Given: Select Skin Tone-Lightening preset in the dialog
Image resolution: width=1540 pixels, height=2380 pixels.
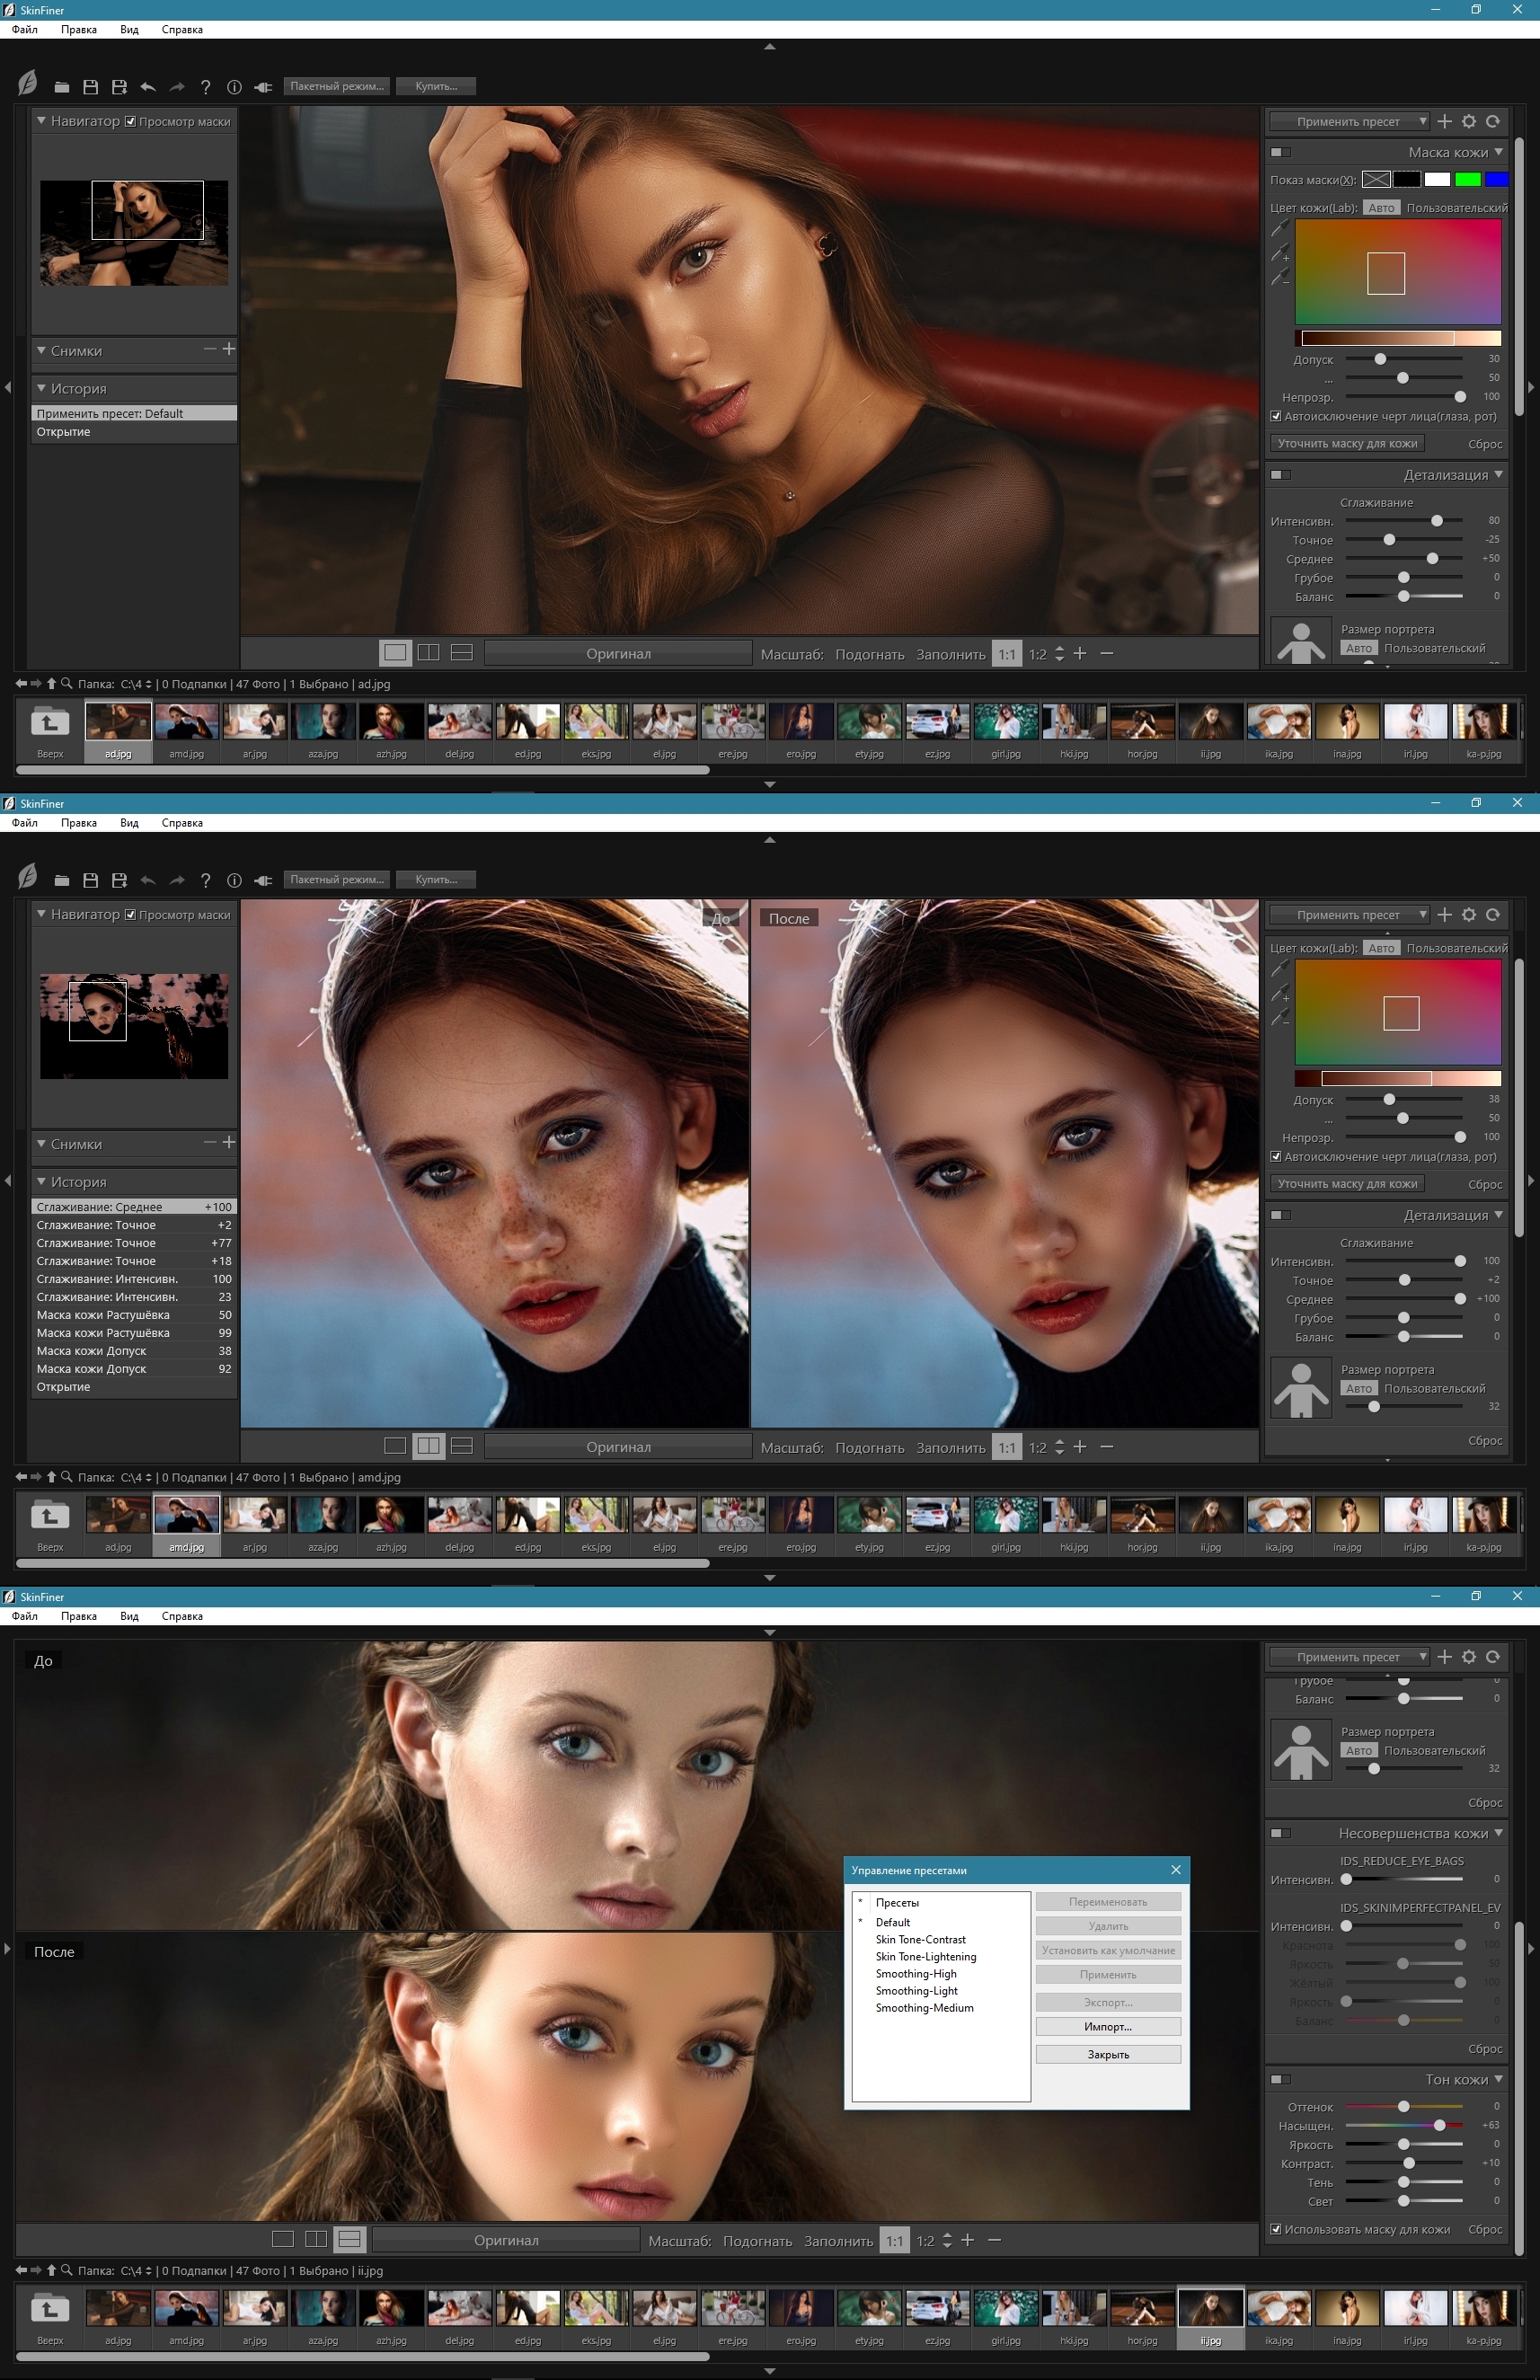Looking at the screenshot, I should pyautogui.click(x=926, y=1957).
